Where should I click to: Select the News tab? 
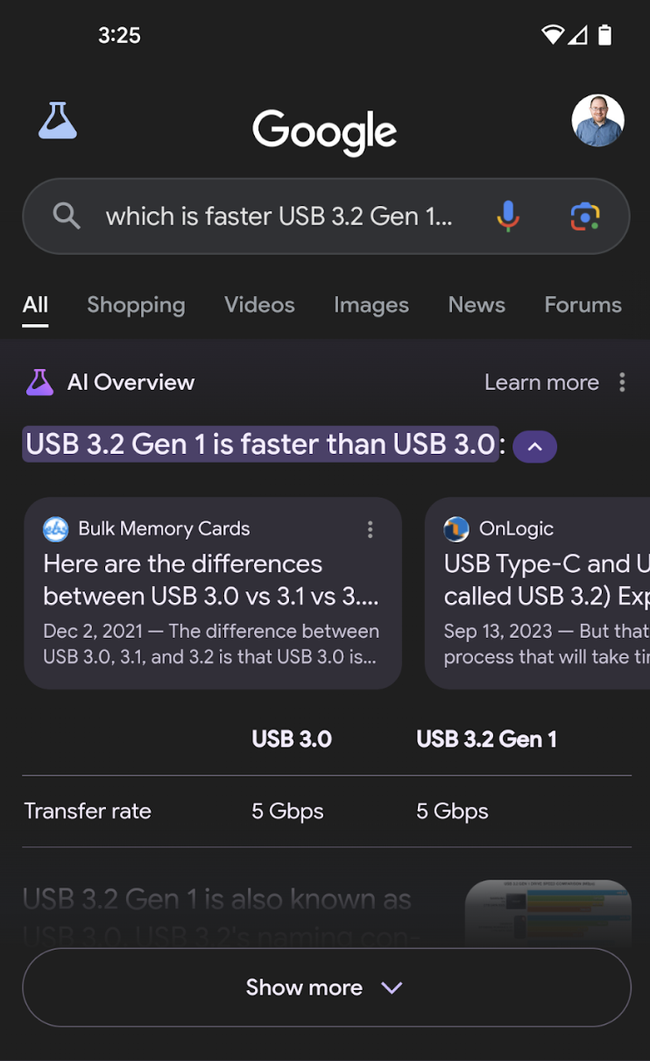coord(476,305)
